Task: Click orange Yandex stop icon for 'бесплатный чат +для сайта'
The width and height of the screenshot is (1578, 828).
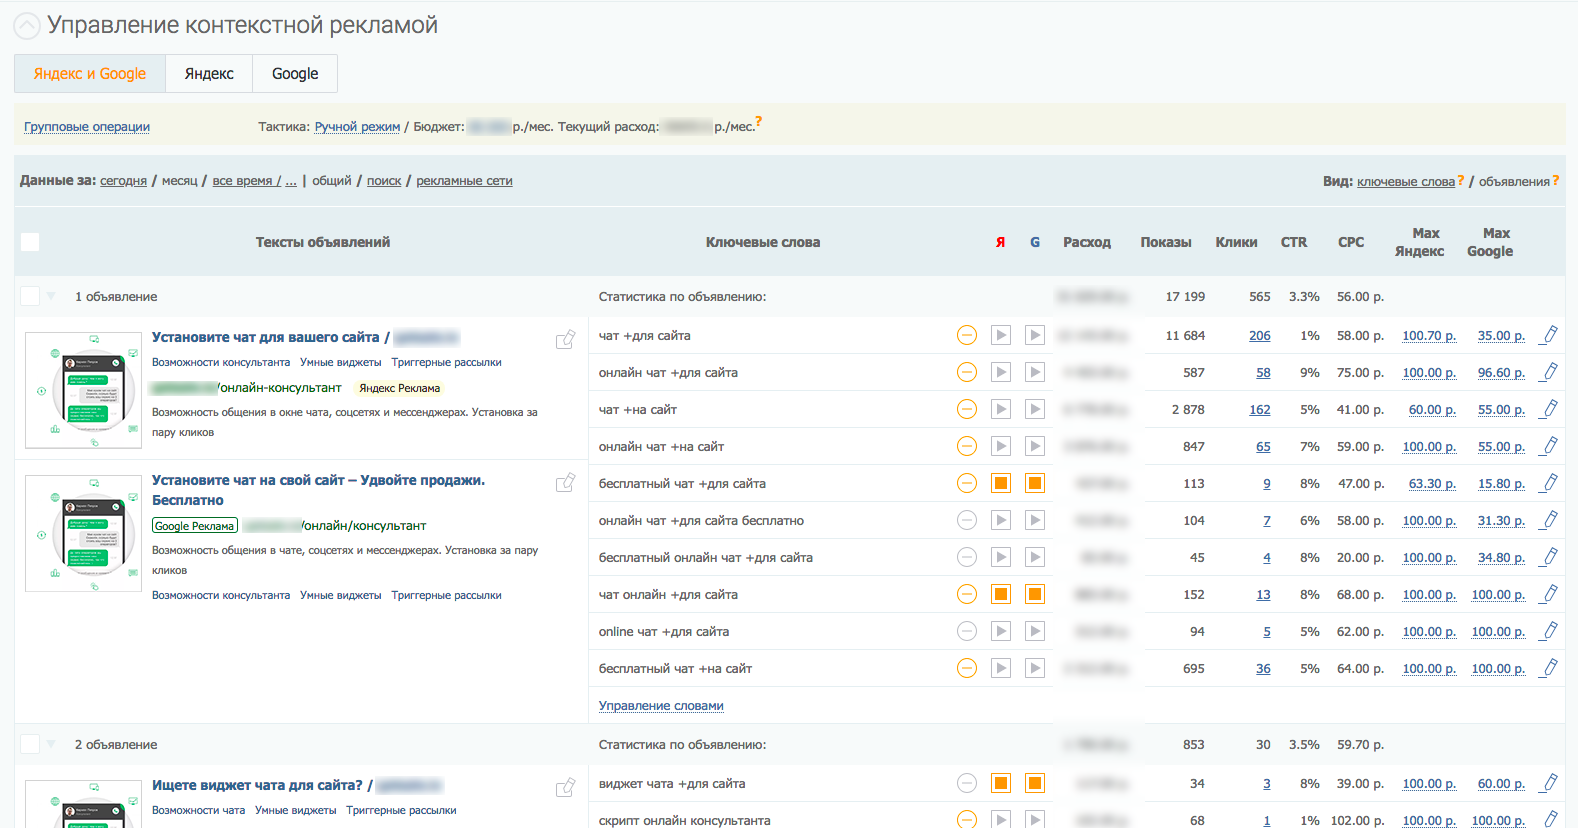Action: coord(1001,483)
